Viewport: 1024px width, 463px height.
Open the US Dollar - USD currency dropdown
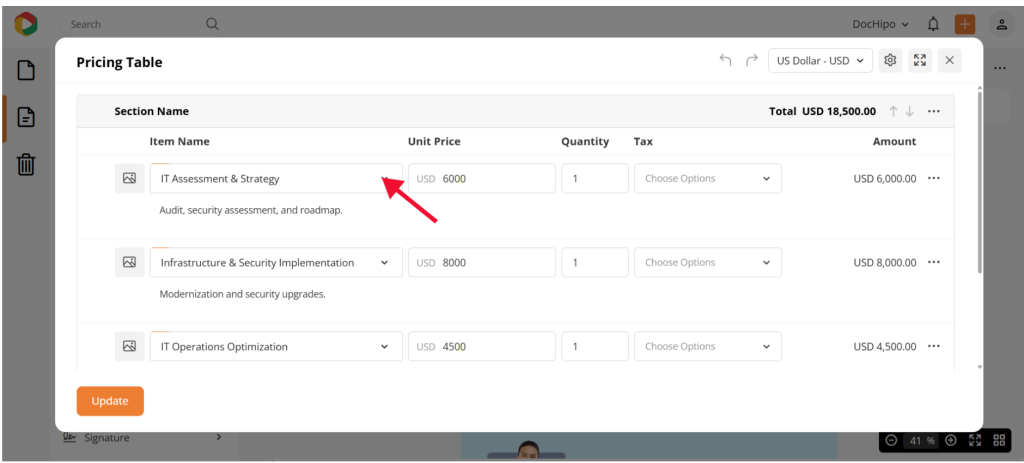[x=820, y=61]
